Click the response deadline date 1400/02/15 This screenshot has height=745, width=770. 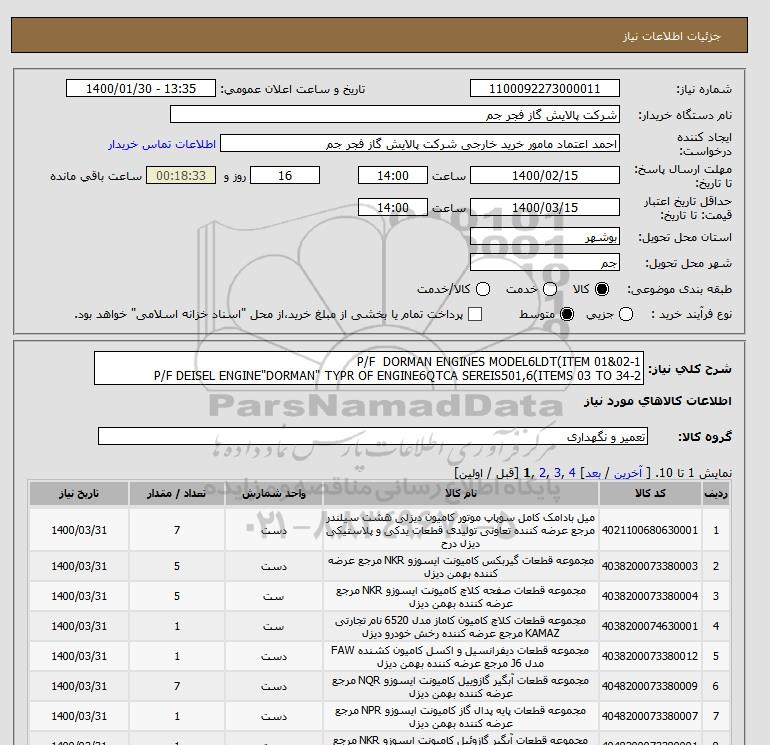[545, 175]
